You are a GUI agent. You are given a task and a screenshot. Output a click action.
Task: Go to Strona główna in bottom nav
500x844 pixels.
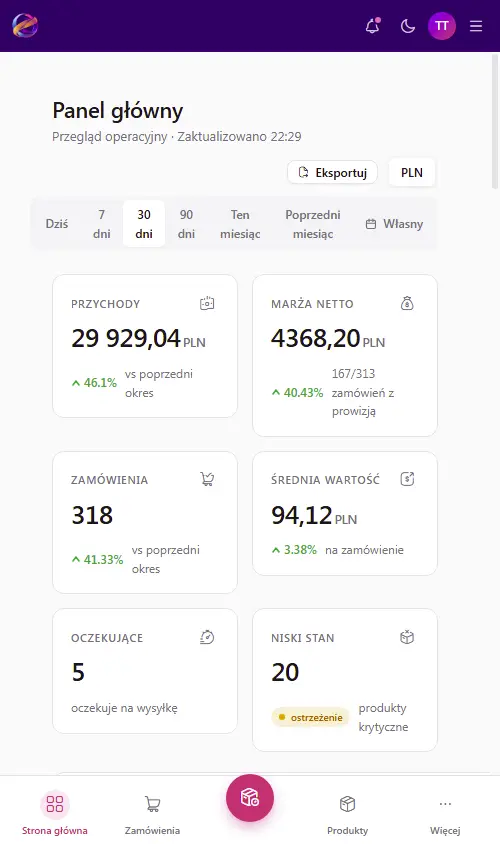55,814
